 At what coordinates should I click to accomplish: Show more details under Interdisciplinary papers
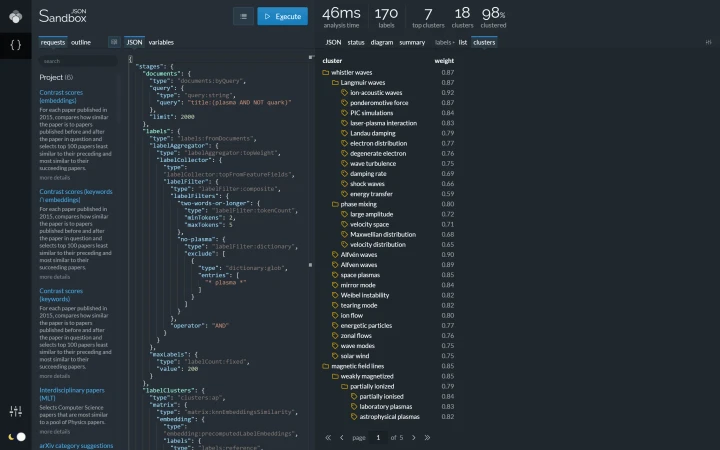55,432
